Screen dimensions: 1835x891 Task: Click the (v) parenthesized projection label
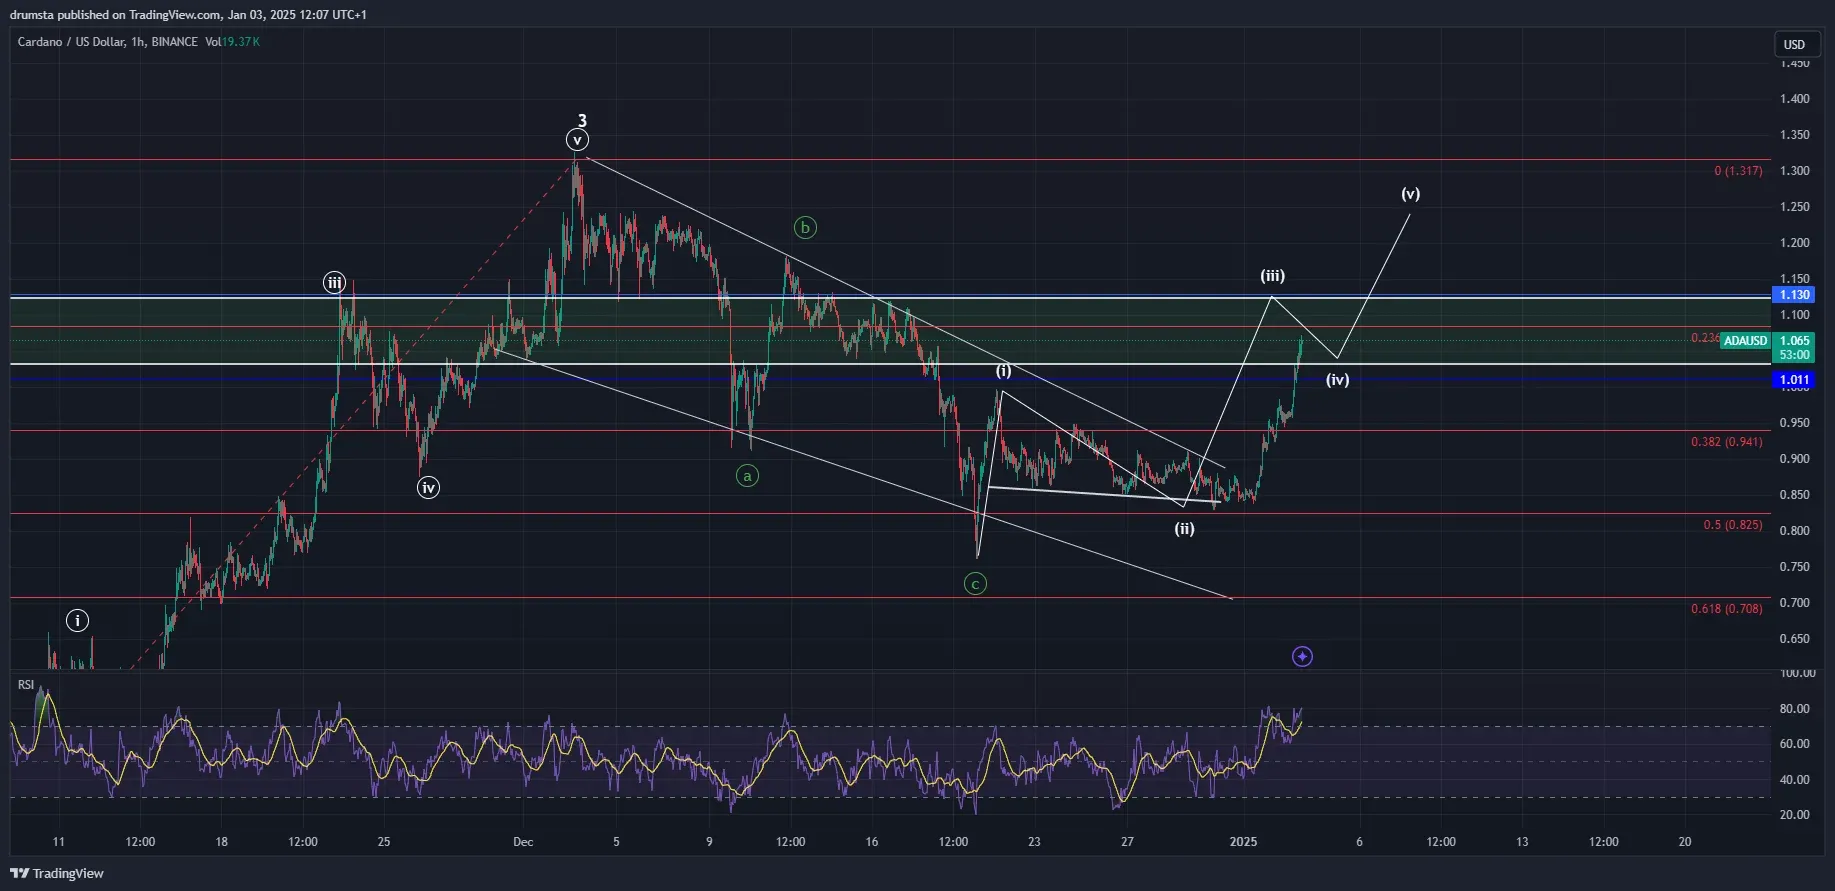click(1410, 194)
